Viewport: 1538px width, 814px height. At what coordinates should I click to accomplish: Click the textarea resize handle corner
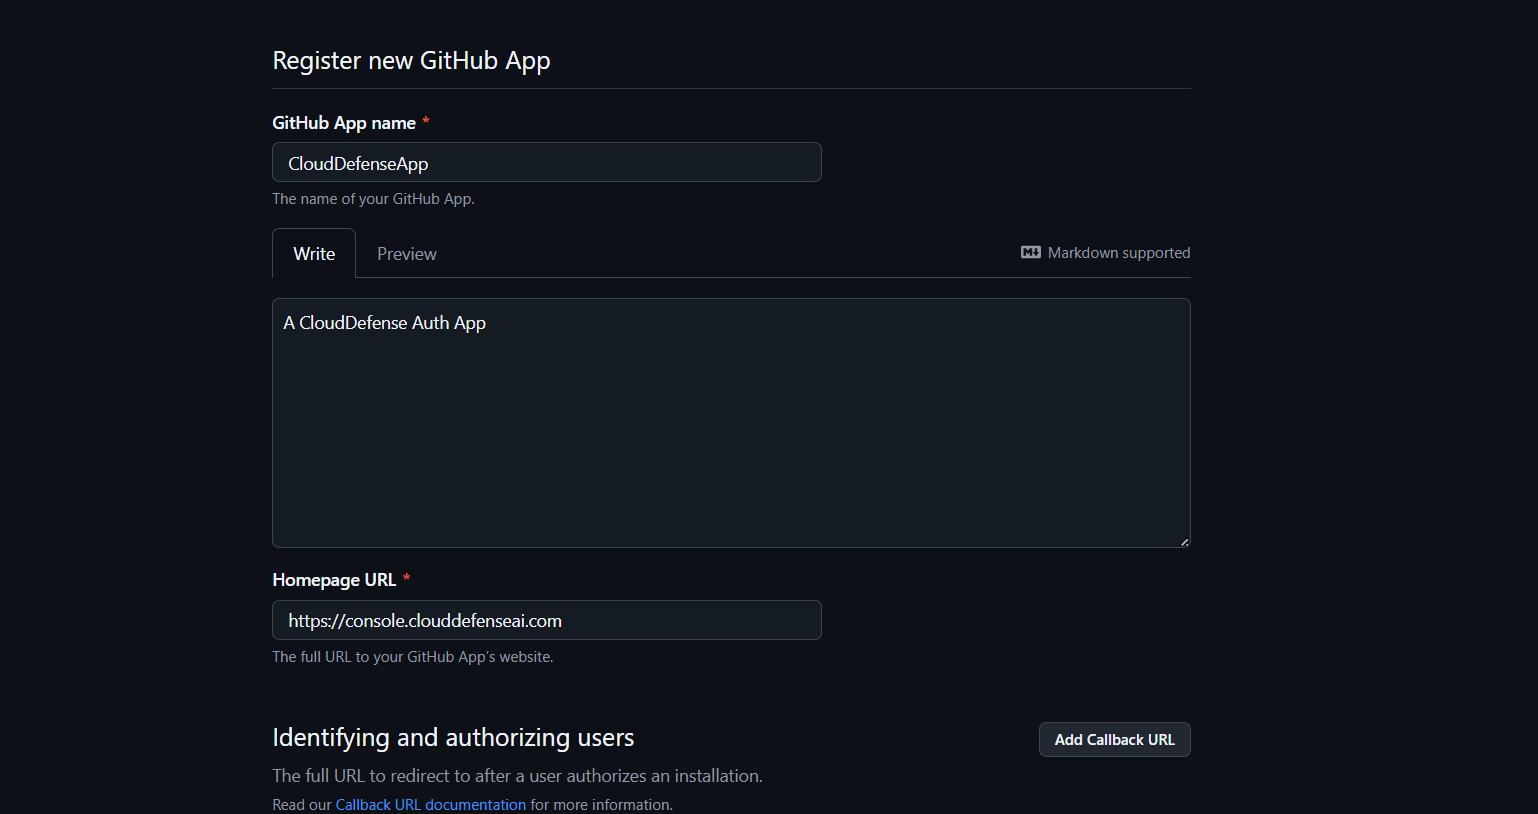1184,542
